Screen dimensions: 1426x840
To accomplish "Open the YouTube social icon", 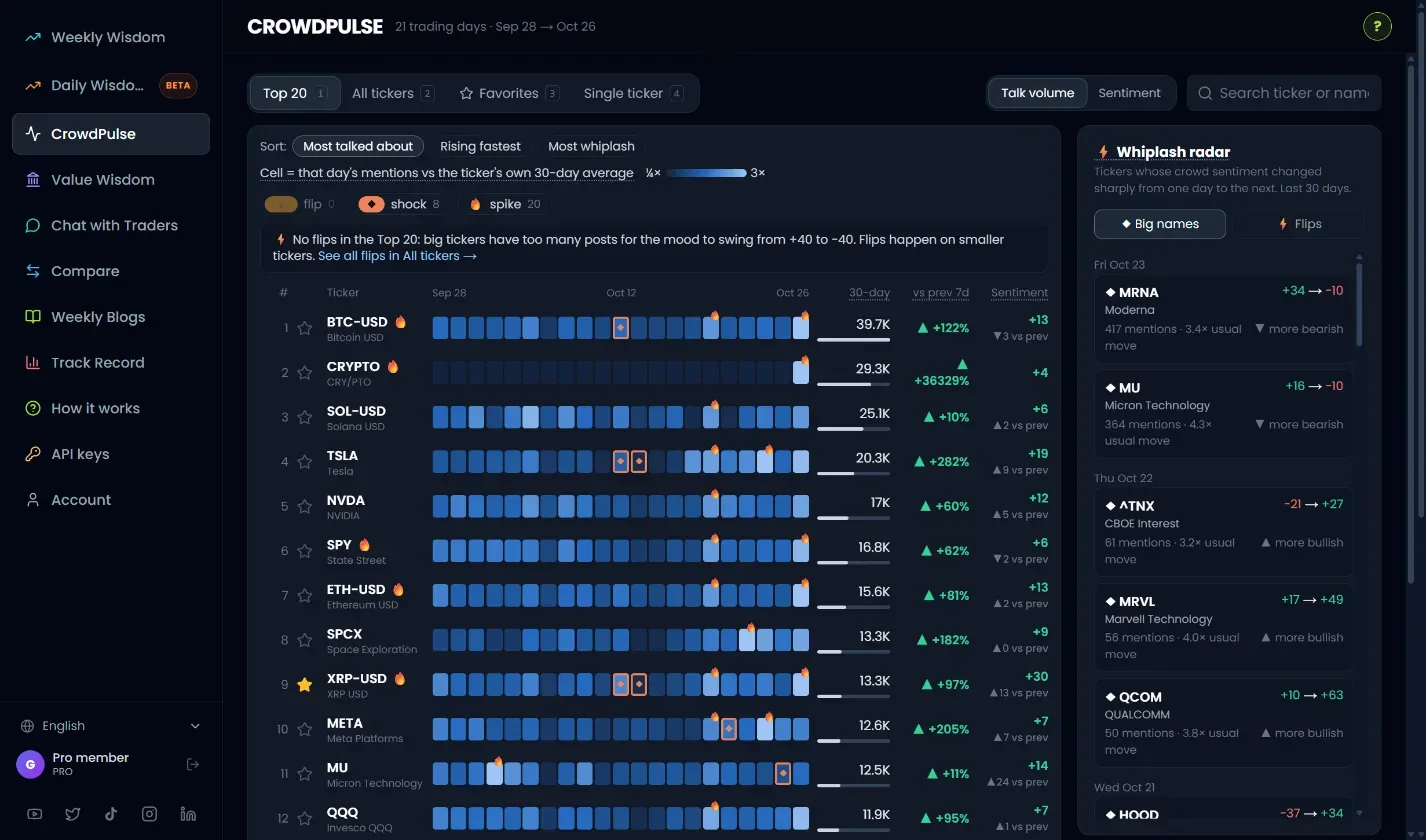I will pos(35,814).
